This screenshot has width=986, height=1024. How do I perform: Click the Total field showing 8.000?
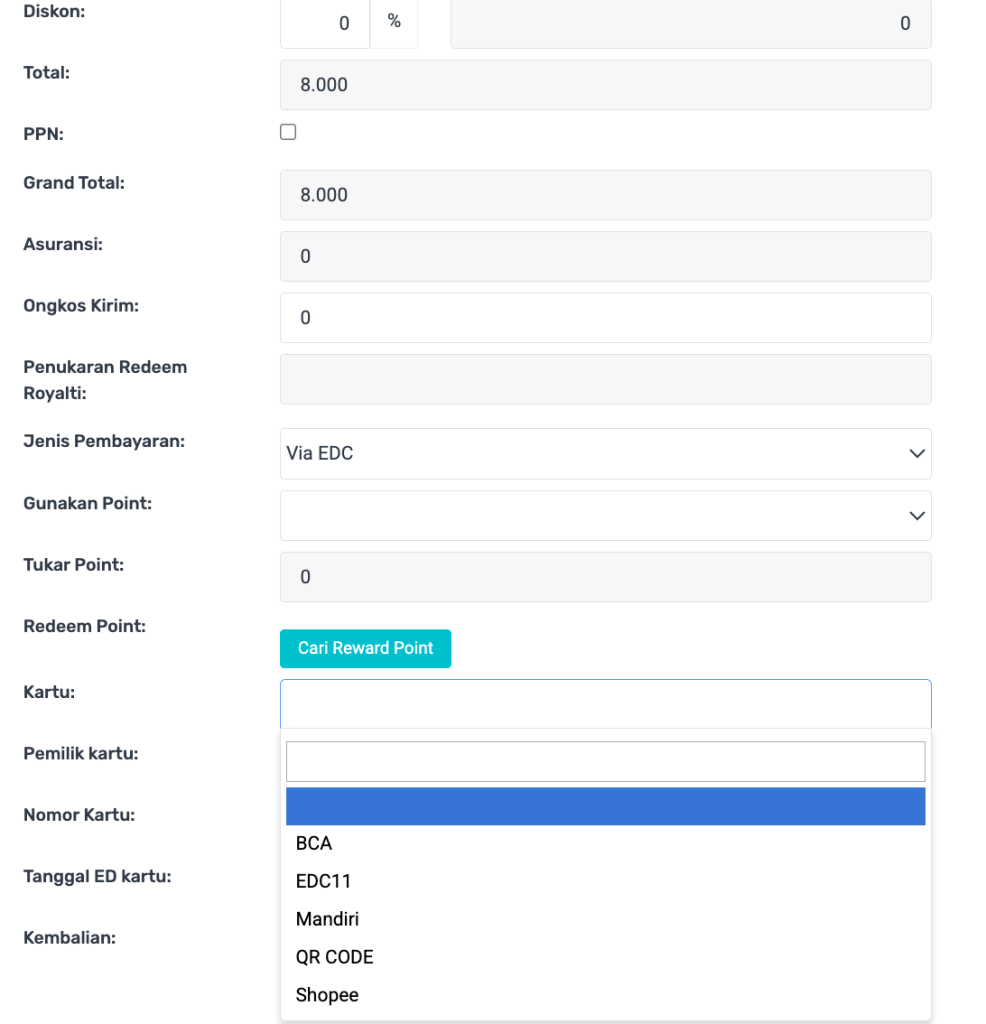point(605,85)
